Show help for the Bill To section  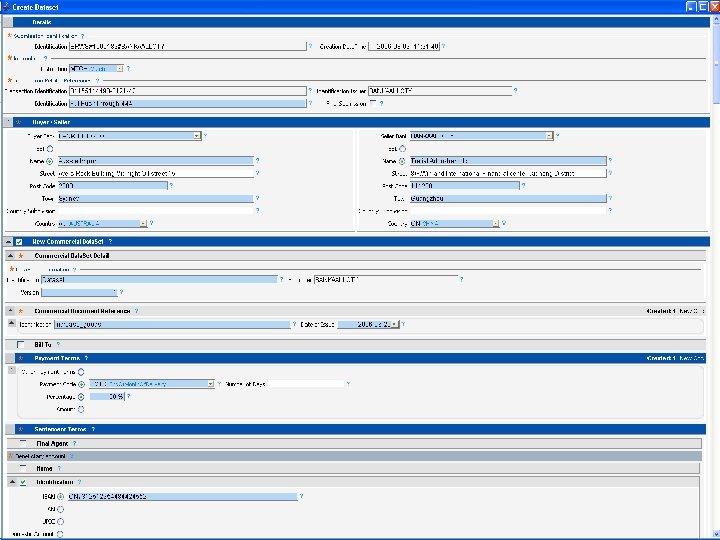(x=58, y=344)
